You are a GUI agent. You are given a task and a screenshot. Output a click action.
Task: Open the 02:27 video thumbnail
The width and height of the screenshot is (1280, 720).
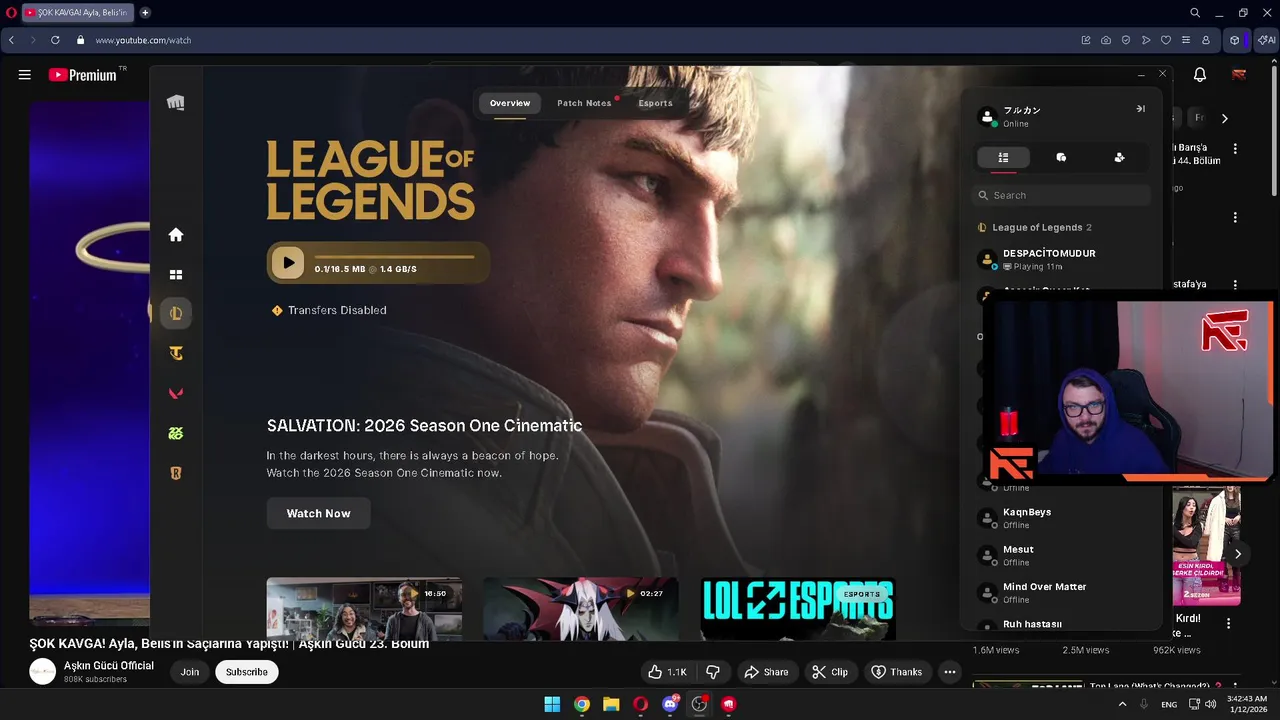tap(580, 608)
